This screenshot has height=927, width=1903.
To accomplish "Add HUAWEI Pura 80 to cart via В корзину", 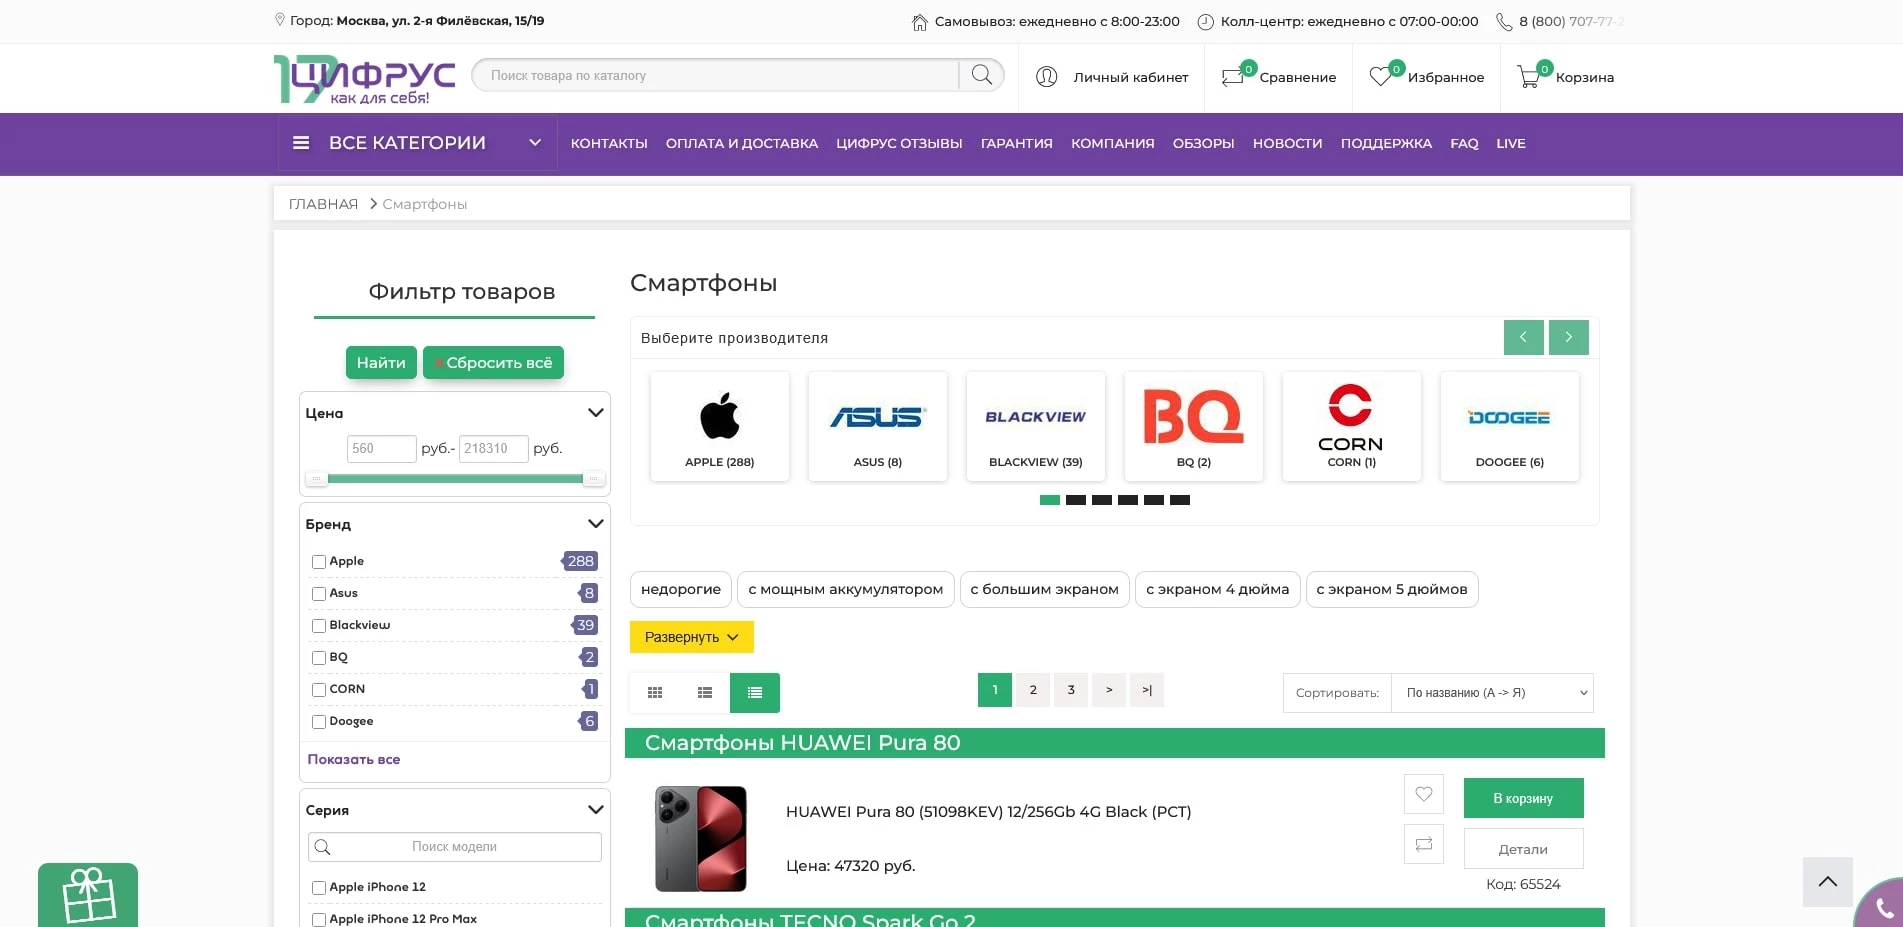I will [1523, 798].
